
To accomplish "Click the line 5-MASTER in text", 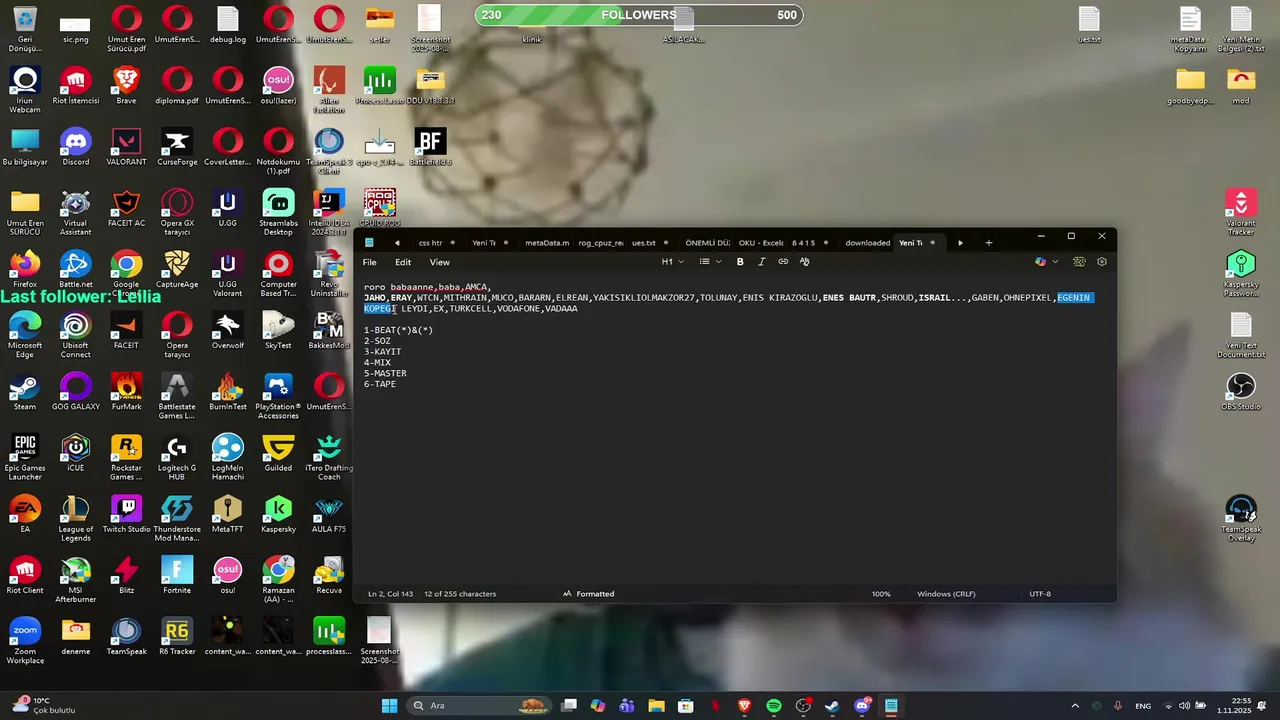I will pyautogui.click(x=385, y=374).
